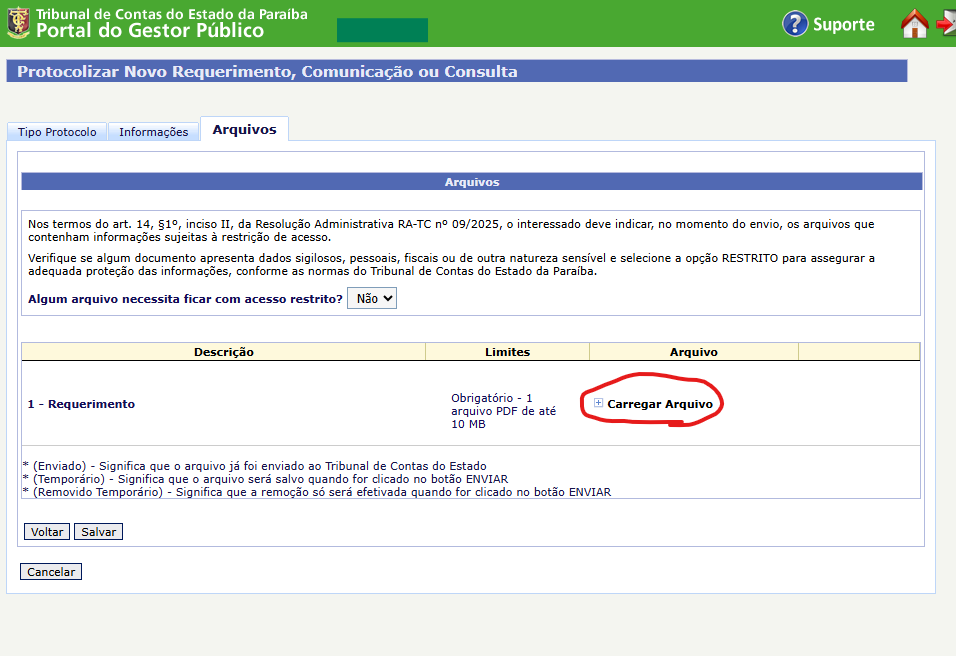The width and height of the screenshot is (956, 656).
Task: Click the 'Algum arquivo necessita ficar' question label
Action: (x=185, y=299)
